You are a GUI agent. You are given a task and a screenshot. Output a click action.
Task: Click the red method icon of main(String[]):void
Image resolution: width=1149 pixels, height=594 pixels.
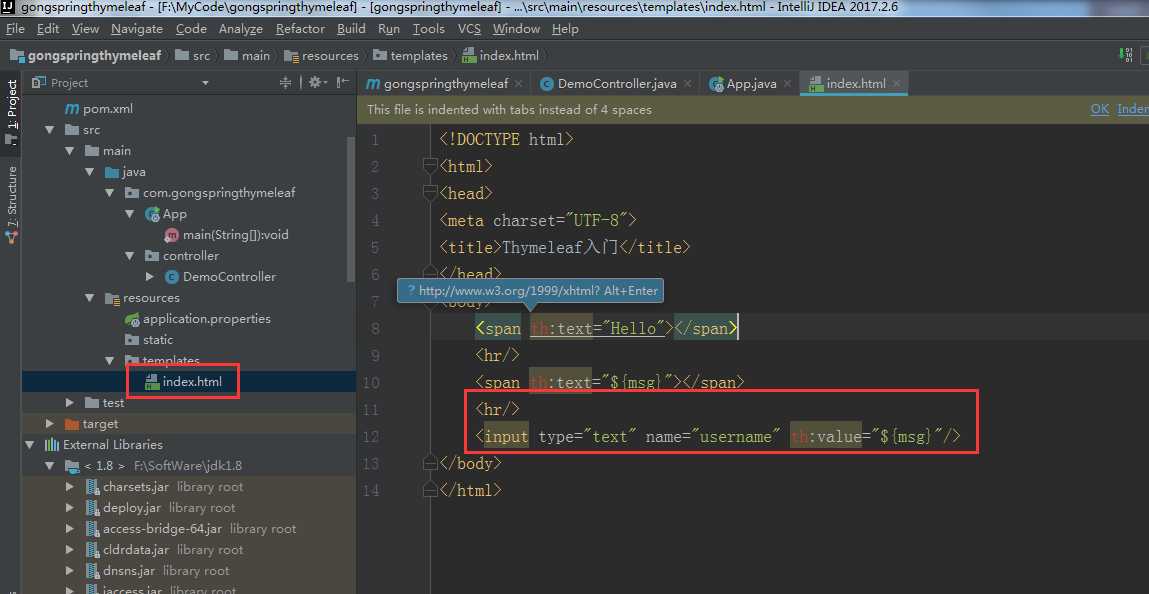(172, 235)
